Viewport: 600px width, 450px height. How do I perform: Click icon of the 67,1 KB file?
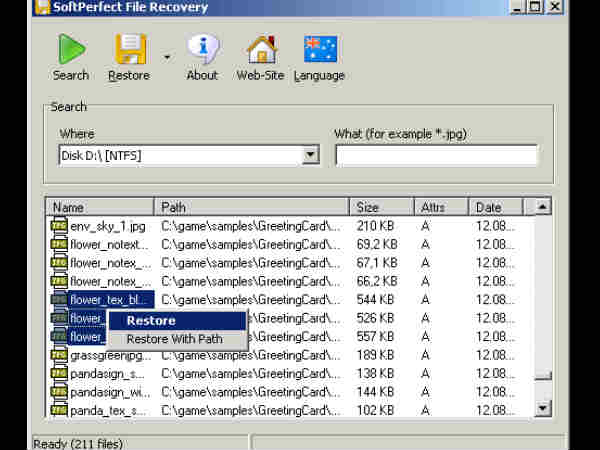59,262
